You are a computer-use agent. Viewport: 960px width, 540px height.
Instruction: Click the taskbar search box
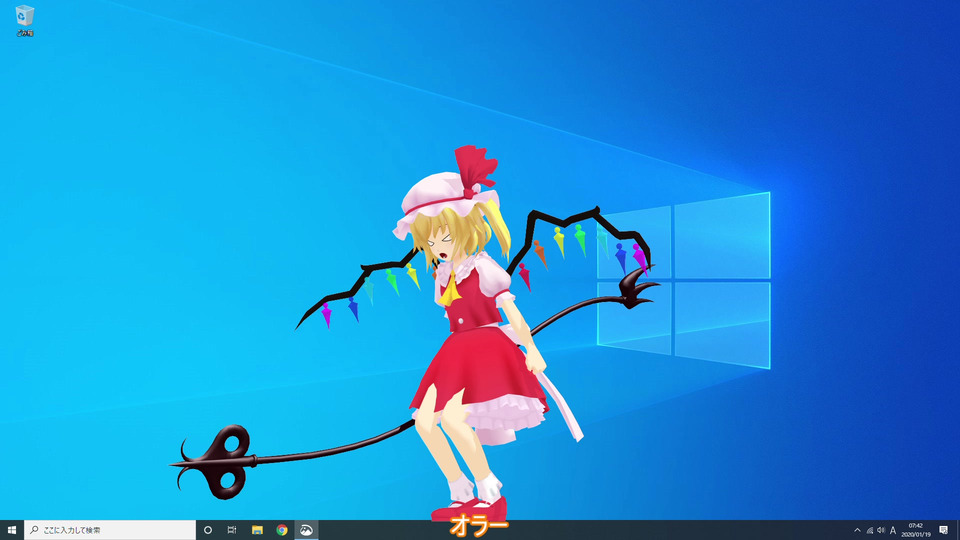[x=110, y=530]
